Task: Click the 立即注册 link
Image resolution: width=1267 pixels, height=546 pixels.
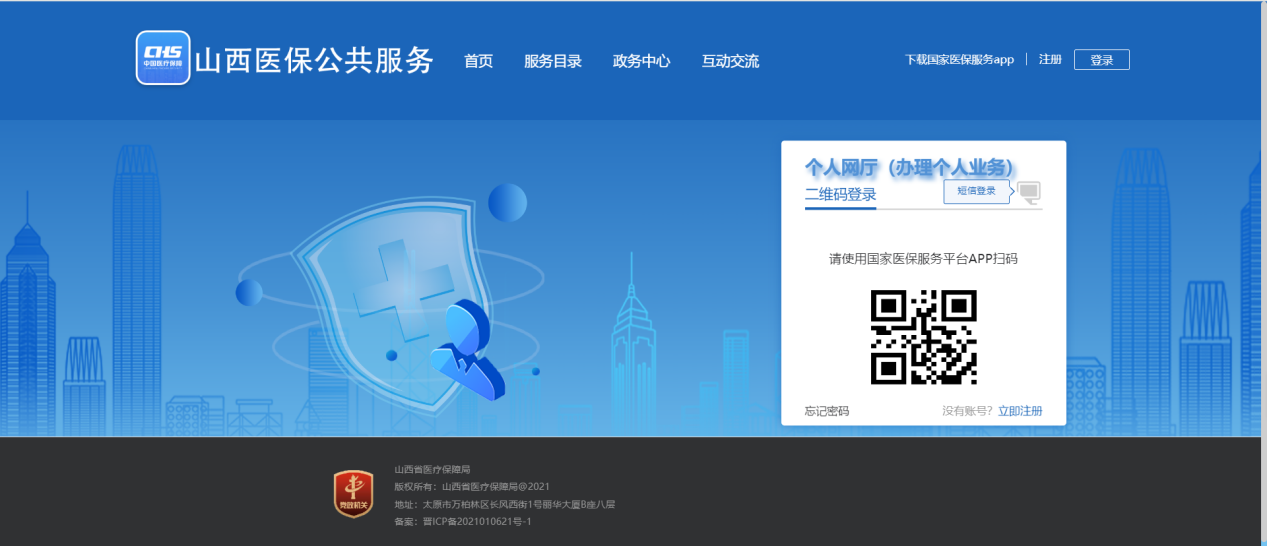Action: pos(1020,411)
